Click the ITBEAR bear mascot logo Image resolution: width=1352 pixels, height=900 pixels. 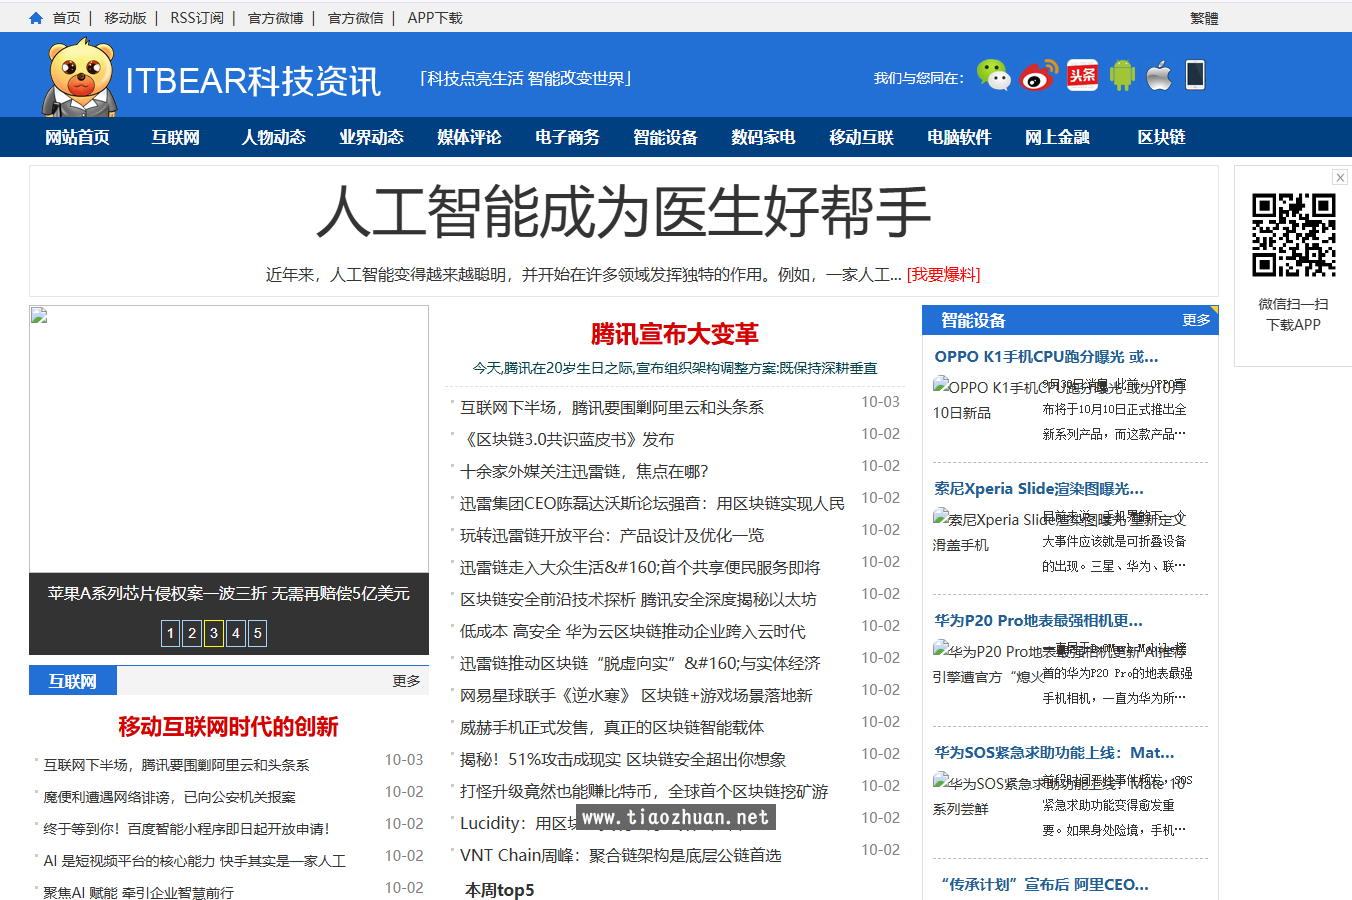(78, 75)
